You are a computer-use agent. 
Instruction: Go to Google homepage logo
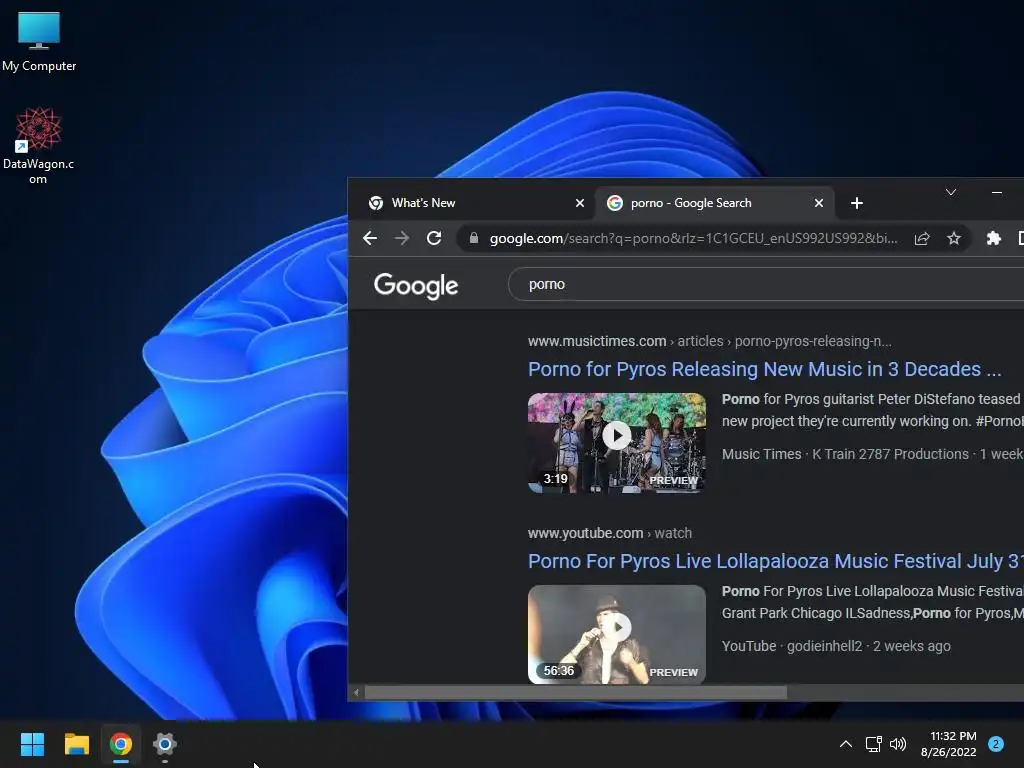416,285
